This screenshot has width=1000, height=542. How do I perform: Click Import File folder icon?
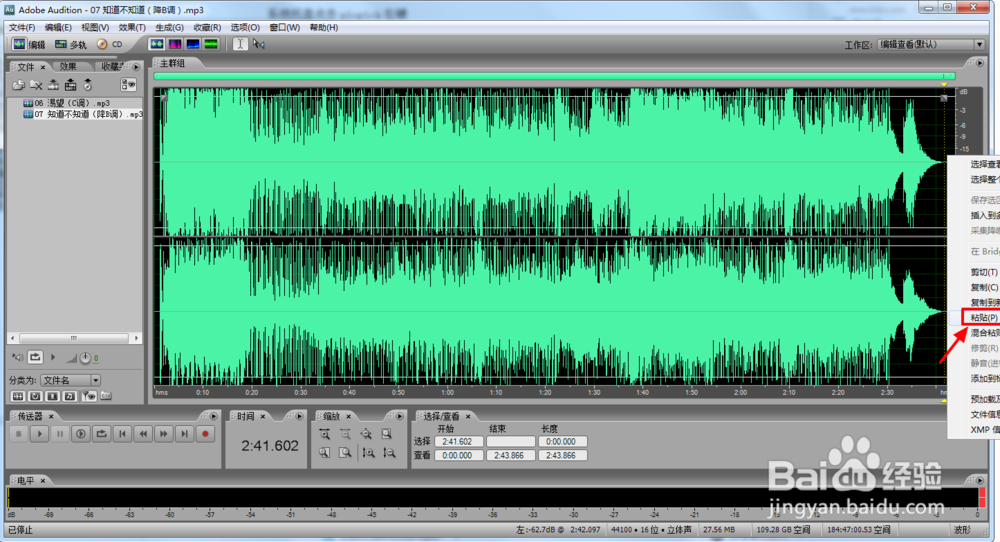point(18,85)
